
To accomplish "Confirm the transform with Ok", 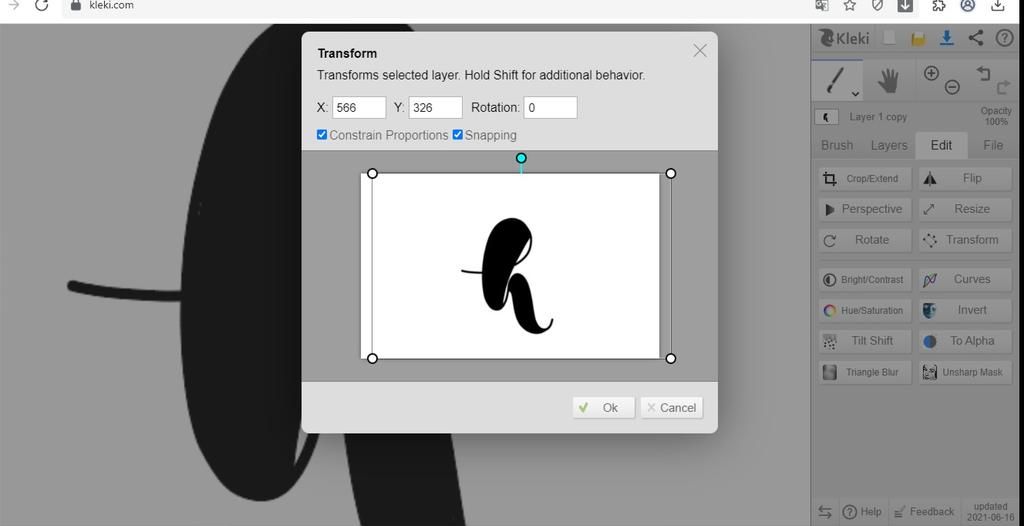I will pos(603,408).
